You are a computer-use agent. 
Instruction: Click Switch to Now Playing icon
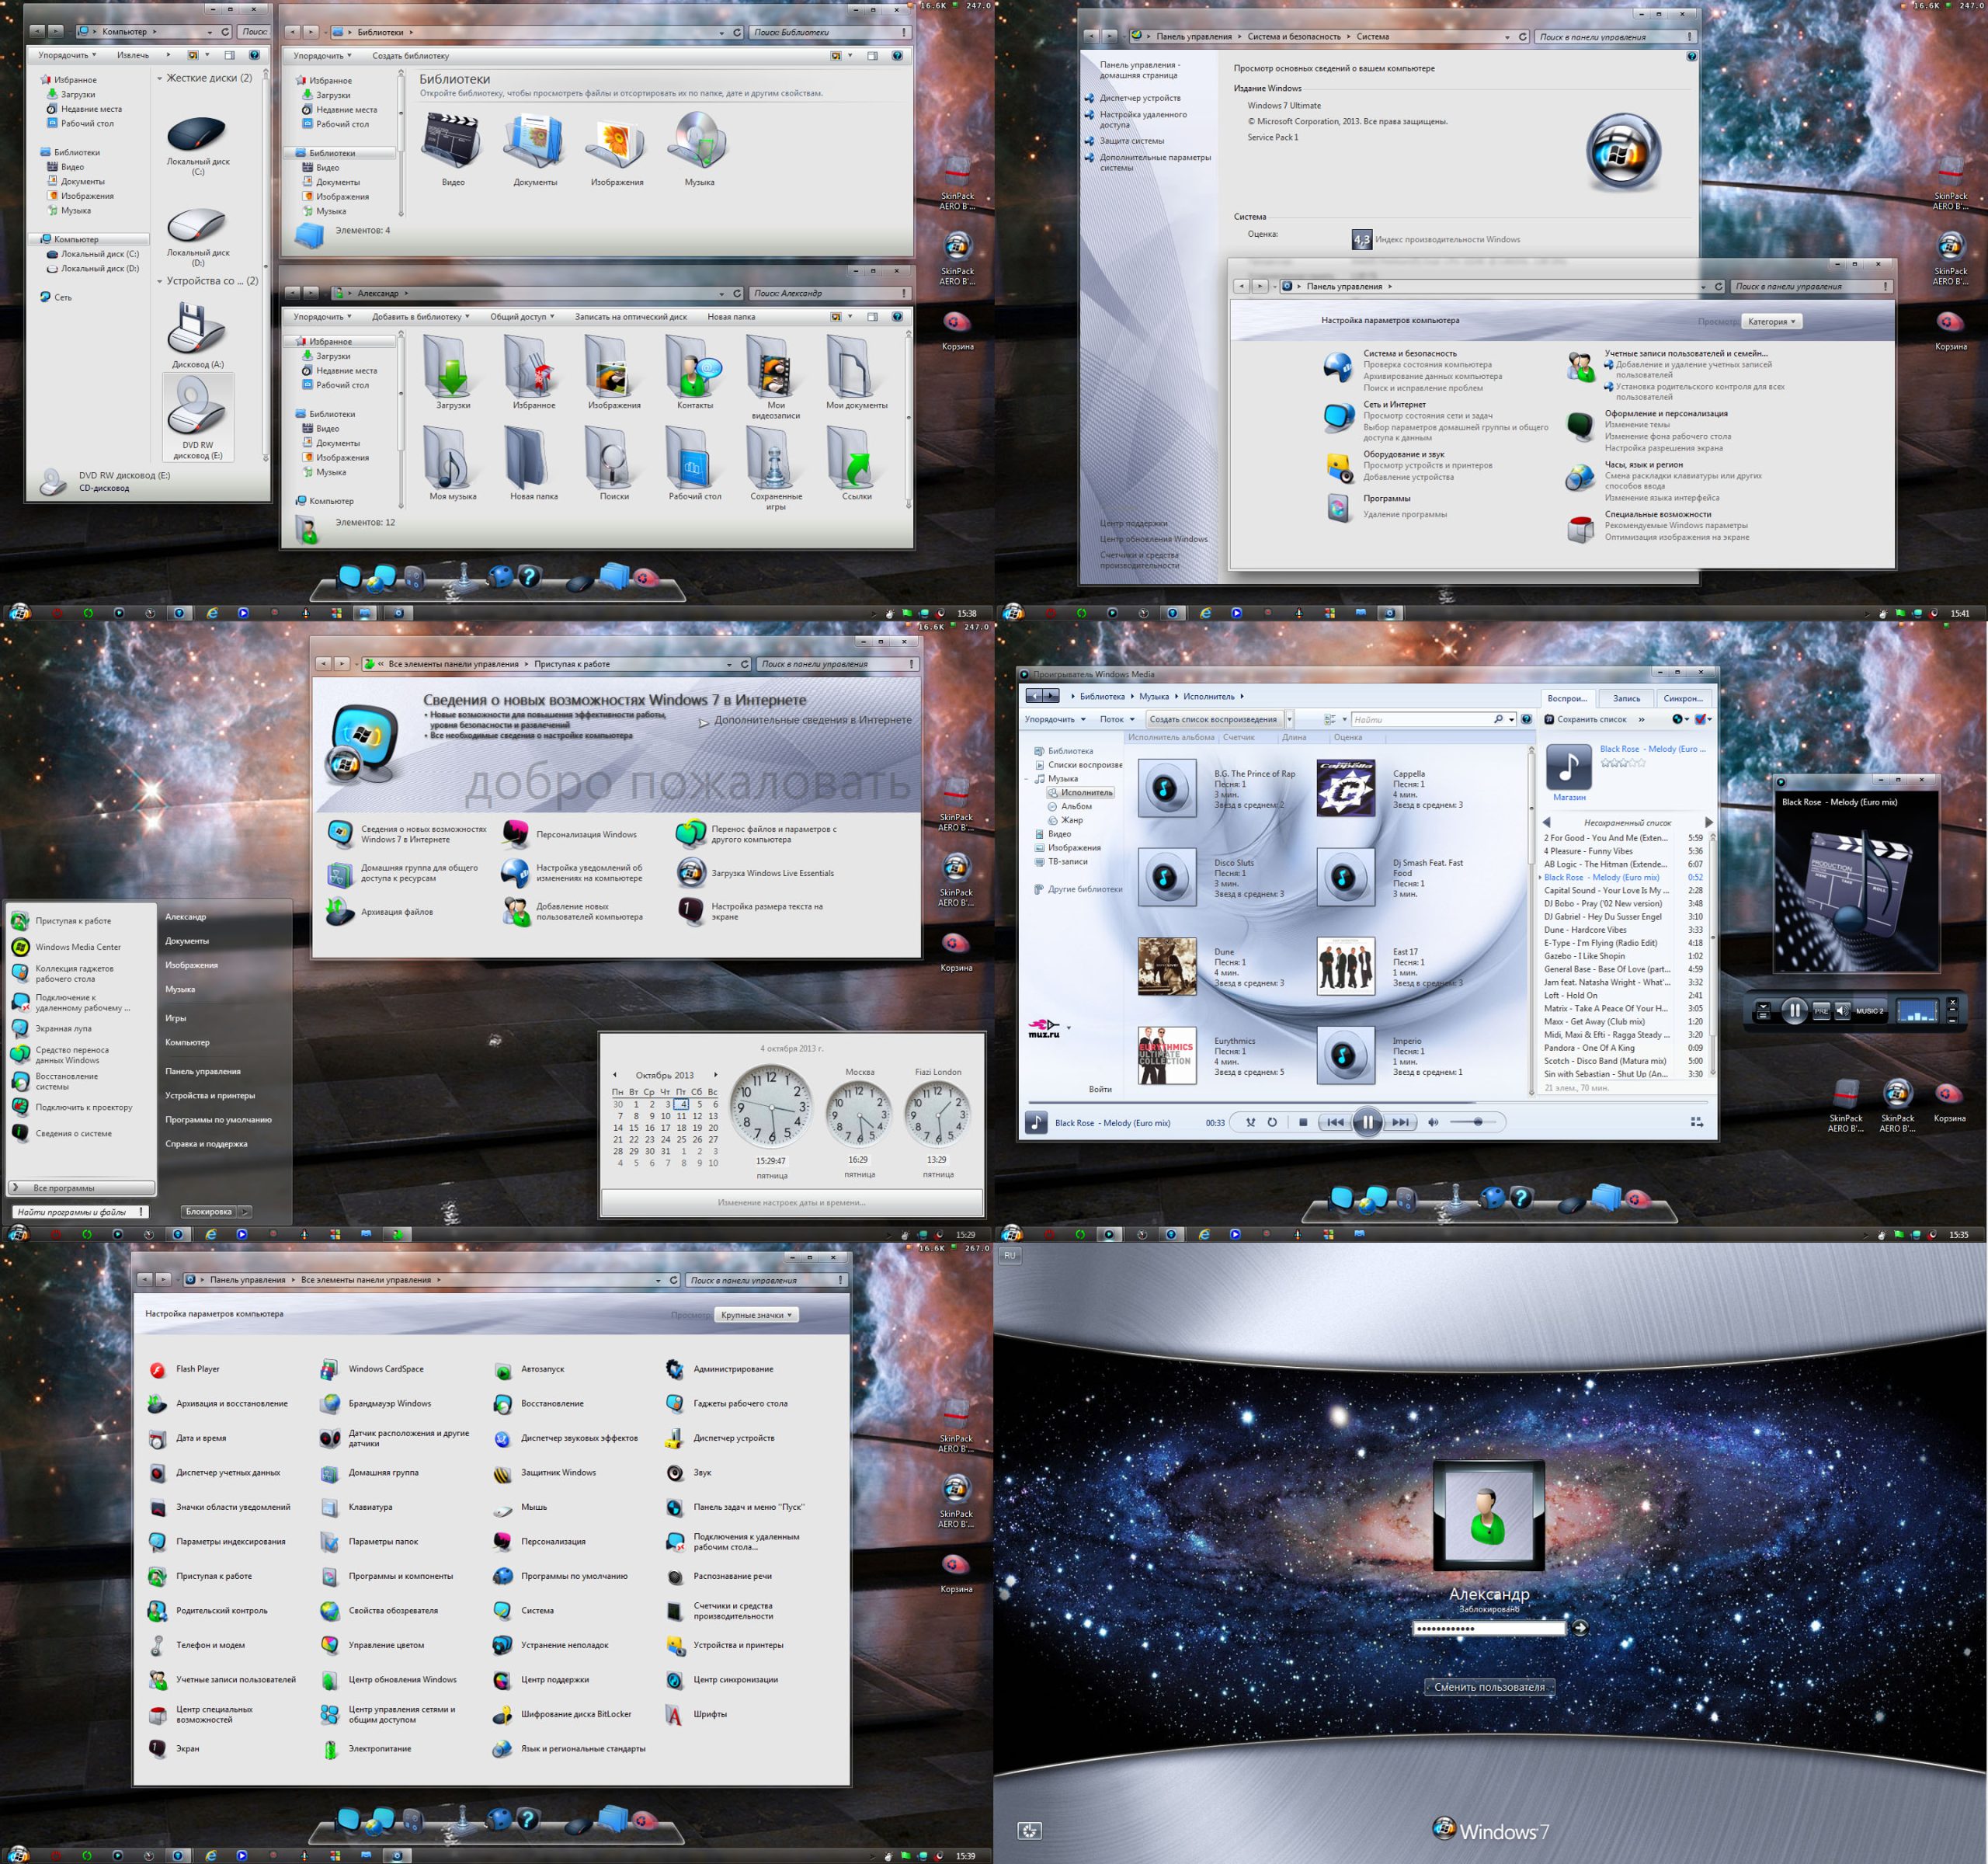(1696, 1122)
